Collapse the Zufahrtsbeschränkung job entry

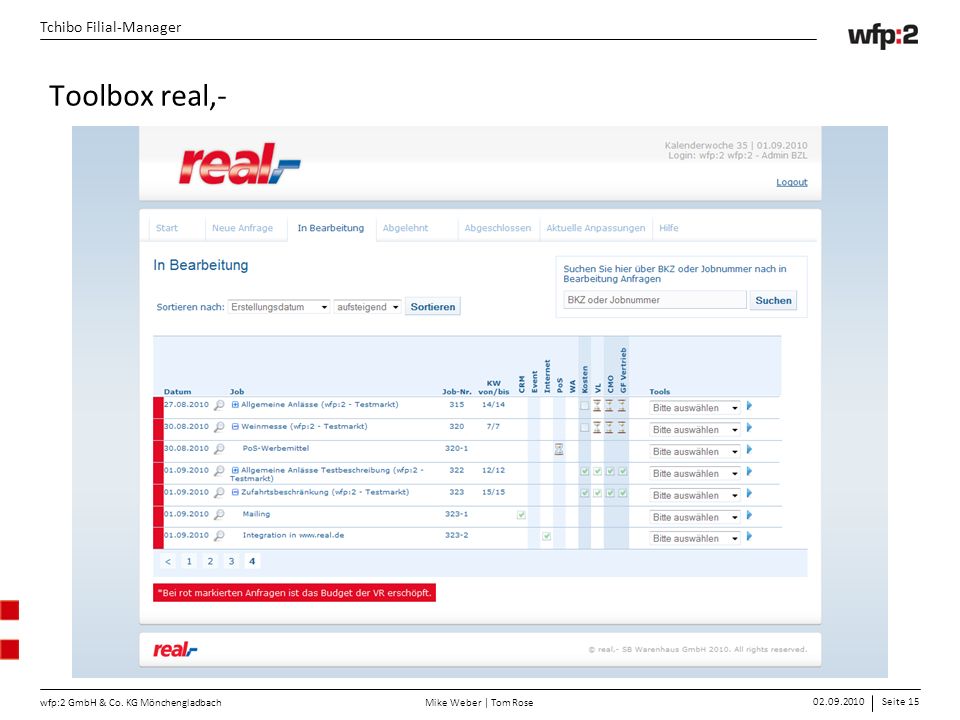click(235, 492)
